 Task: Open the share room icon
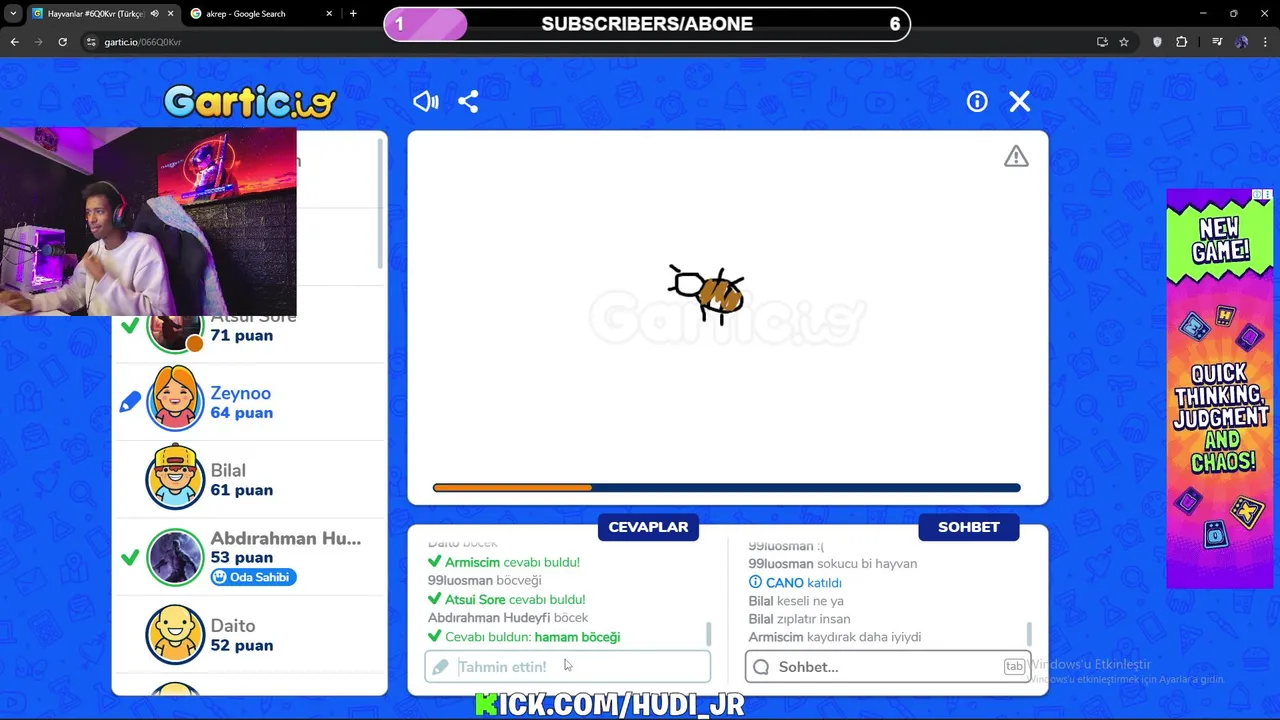tap(468, 102)
